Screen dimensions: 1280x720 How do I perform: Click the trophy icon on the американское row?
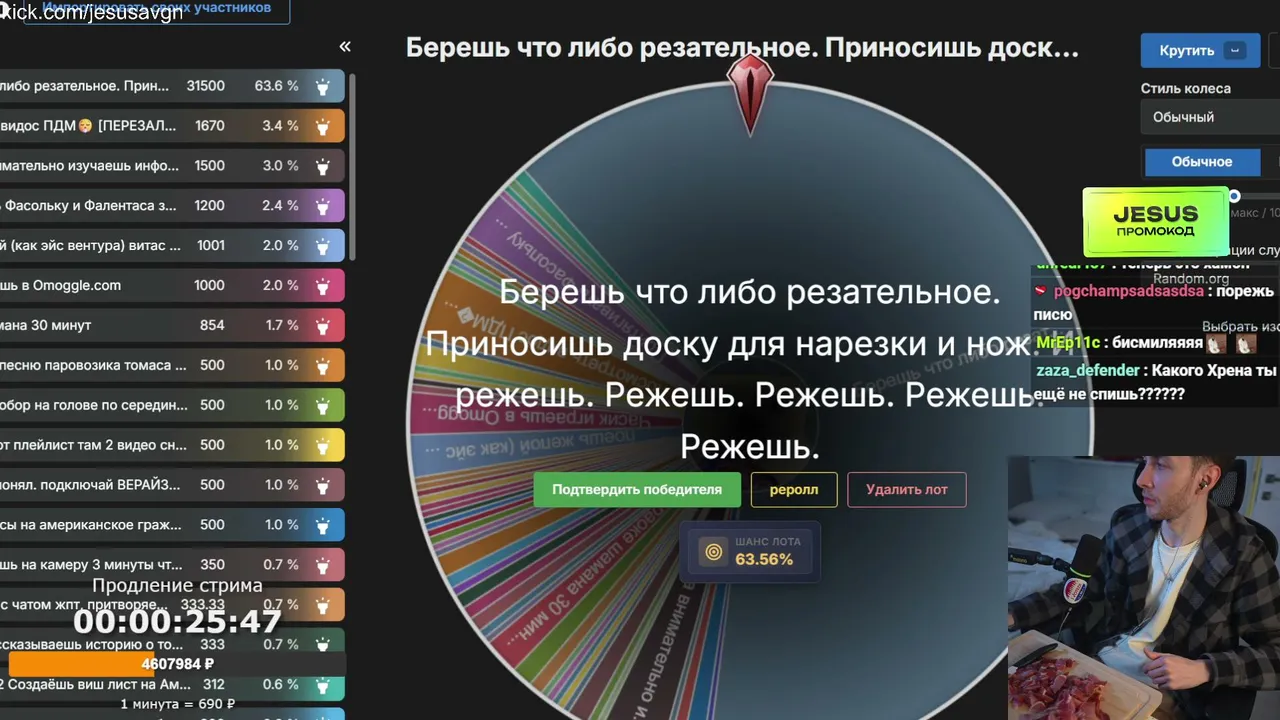coord(323,525)
